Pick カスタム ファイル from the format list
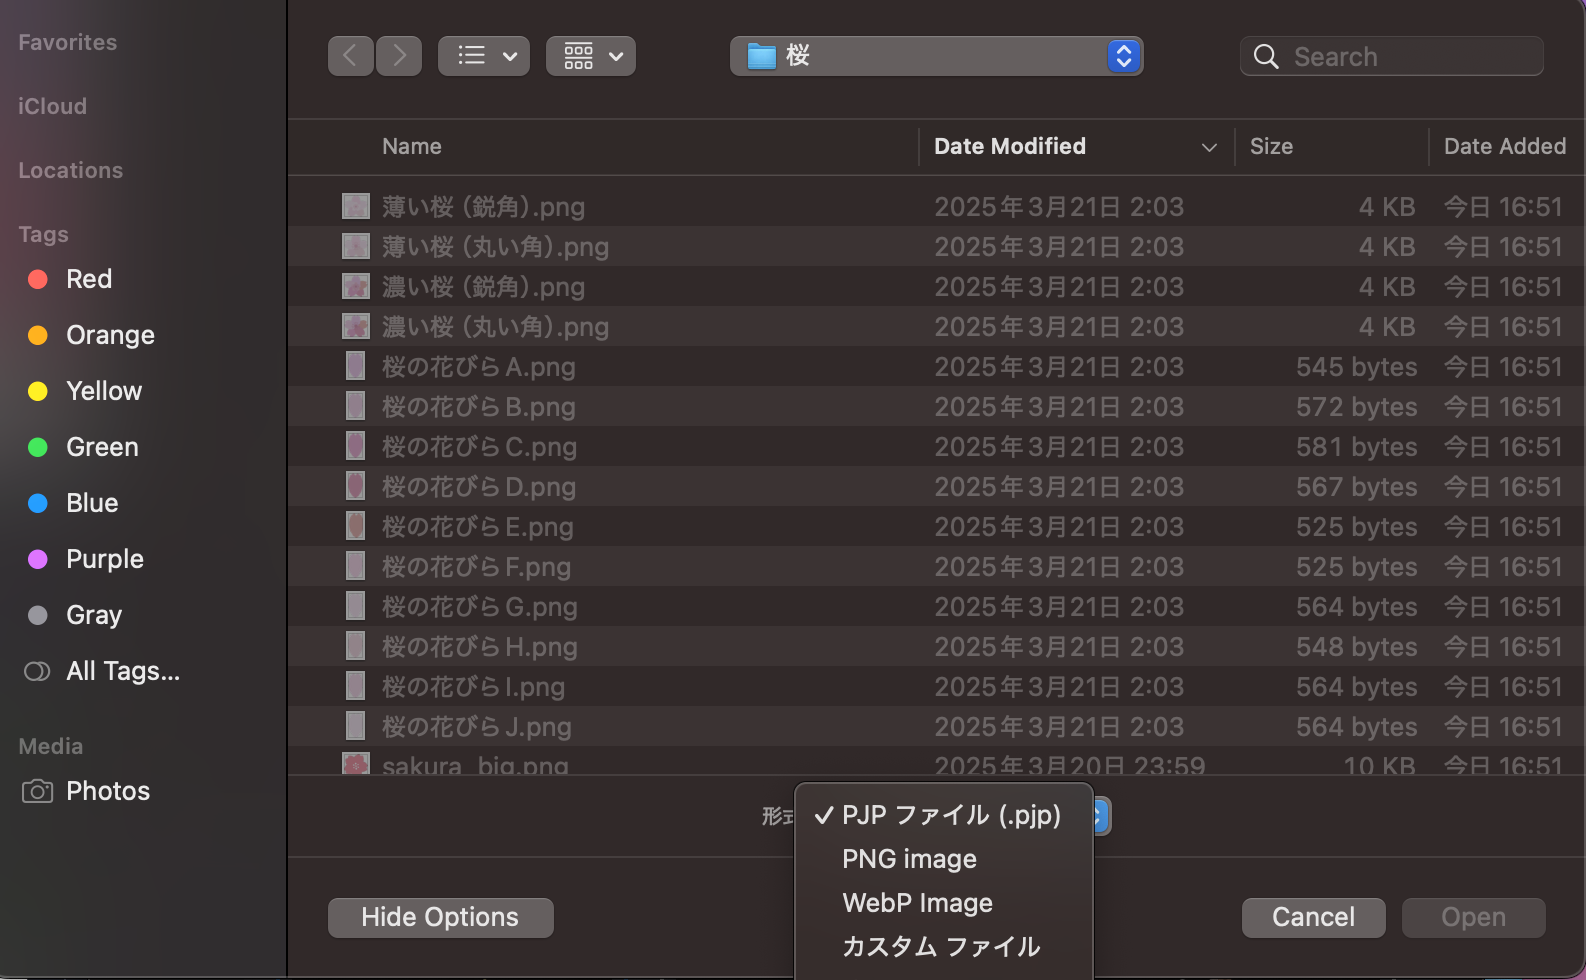Viewport: 1586px width, 980px height. tap(941, 947)
